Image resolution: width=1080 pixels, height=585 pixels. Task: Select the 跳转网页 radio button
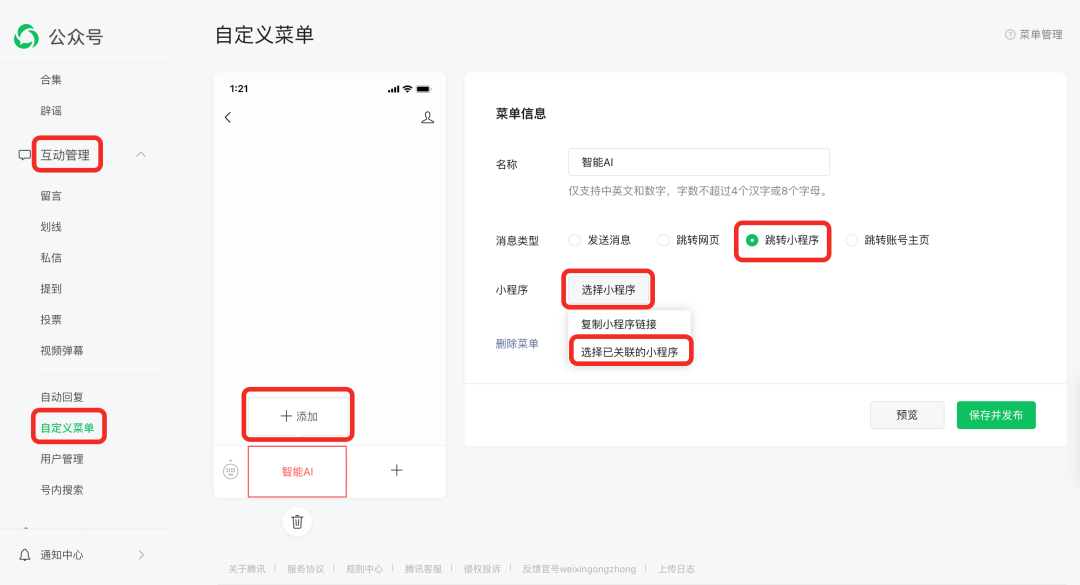[663, 240]
